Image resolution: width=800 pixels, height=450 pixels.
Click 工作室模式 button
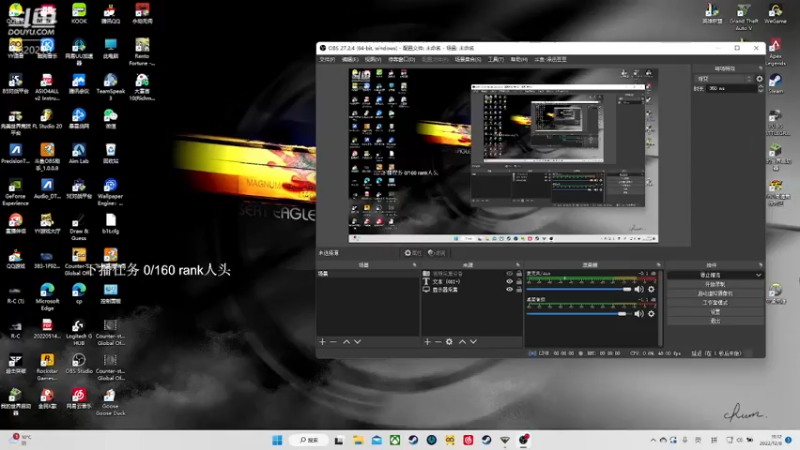(715, 303)
